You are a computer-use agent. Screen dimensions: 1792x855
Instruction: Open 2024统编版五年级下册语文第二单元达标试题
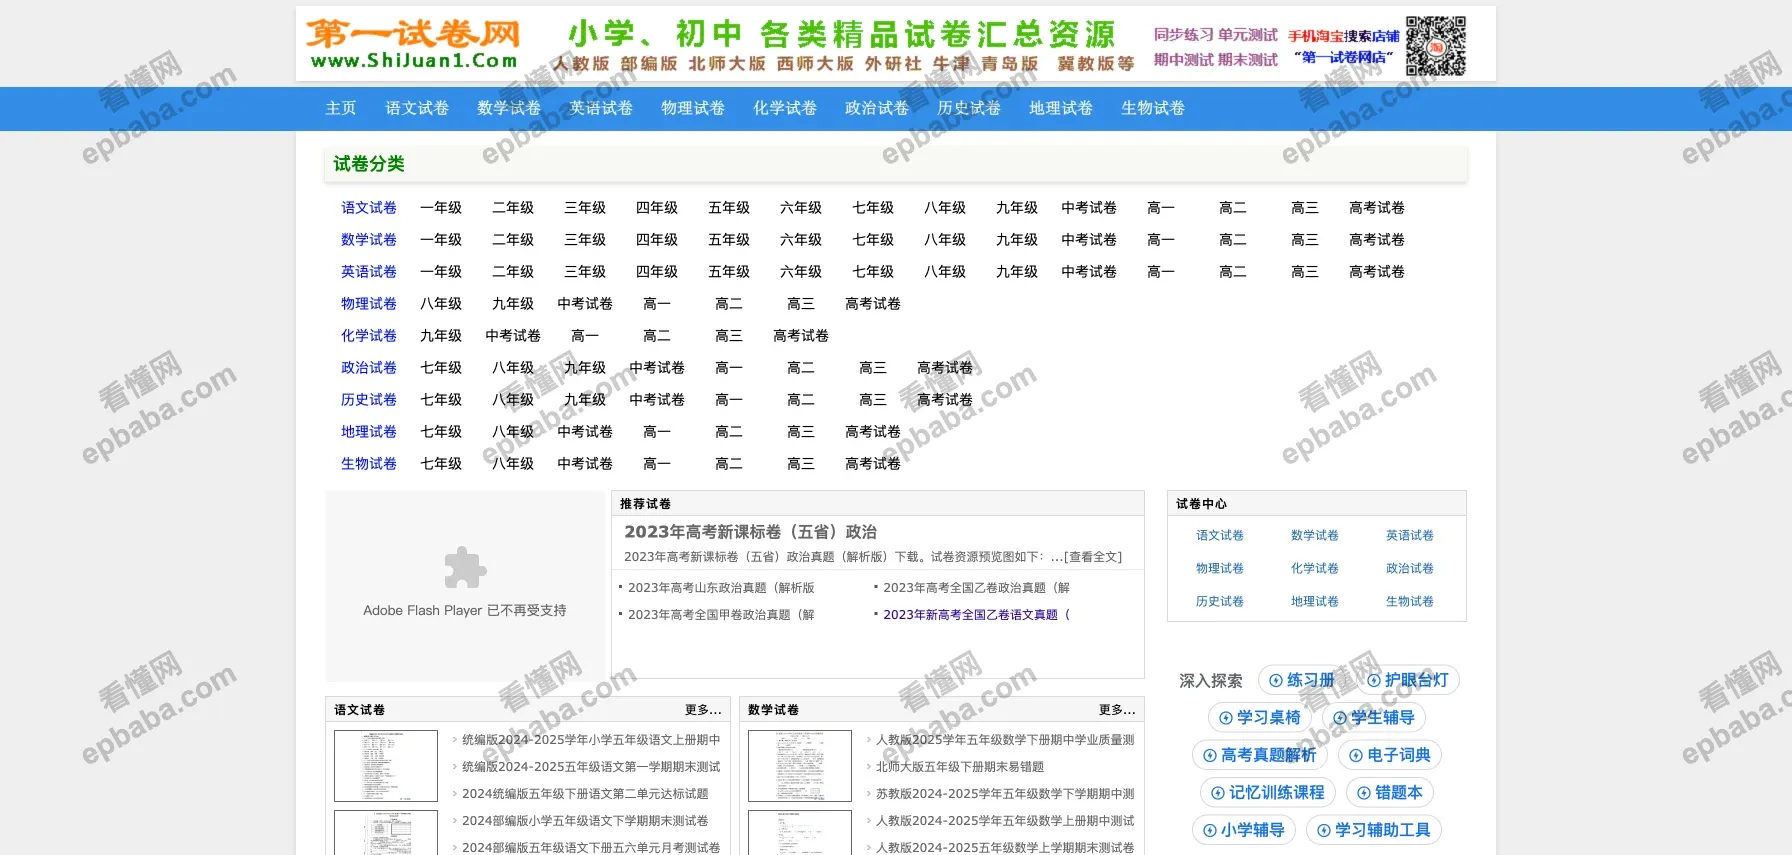[x=585, y=794]
